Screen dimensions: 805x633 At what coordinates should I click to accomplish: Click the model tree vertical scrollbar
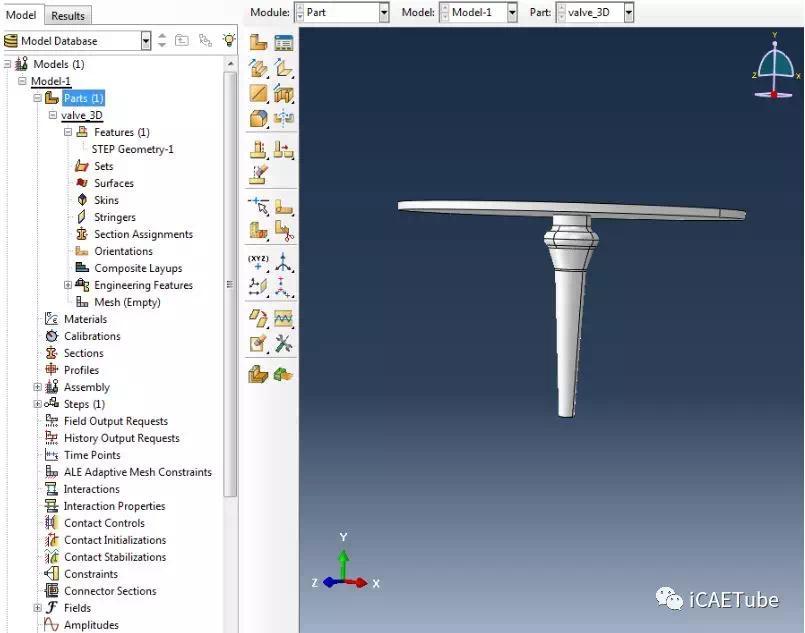coord(230,284)
